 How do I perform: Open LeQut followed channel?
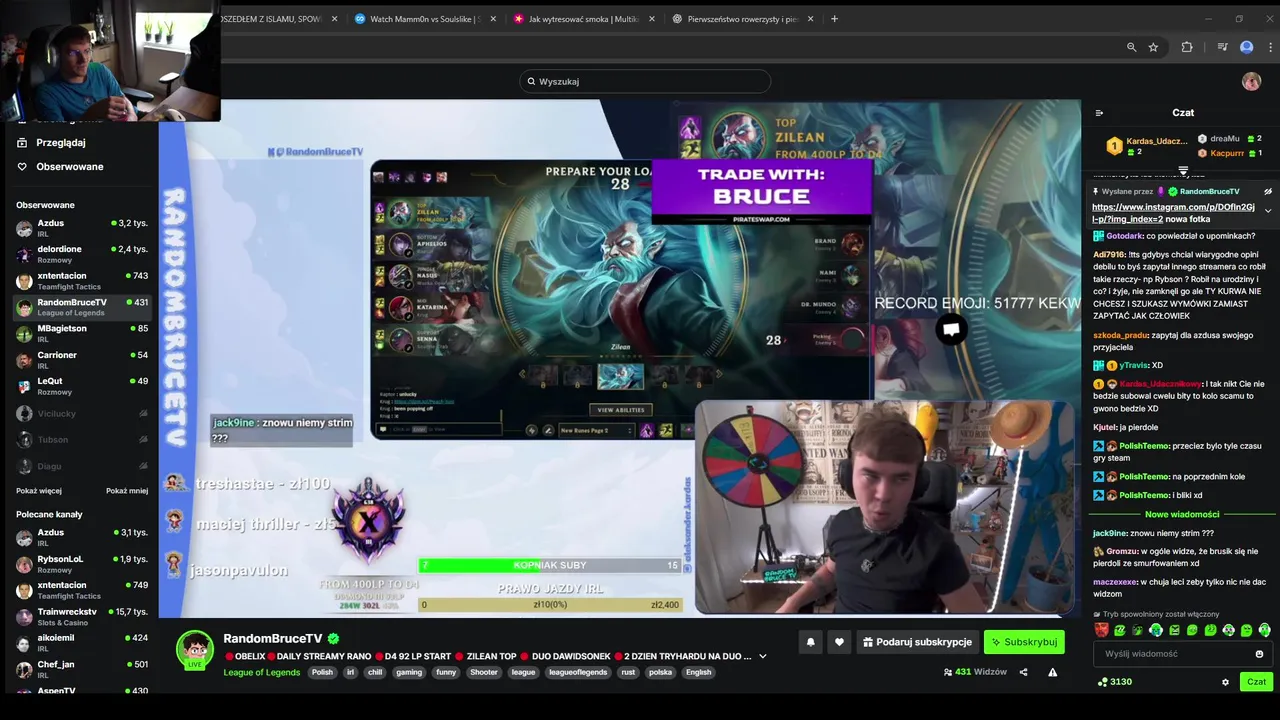pos(82,386)
